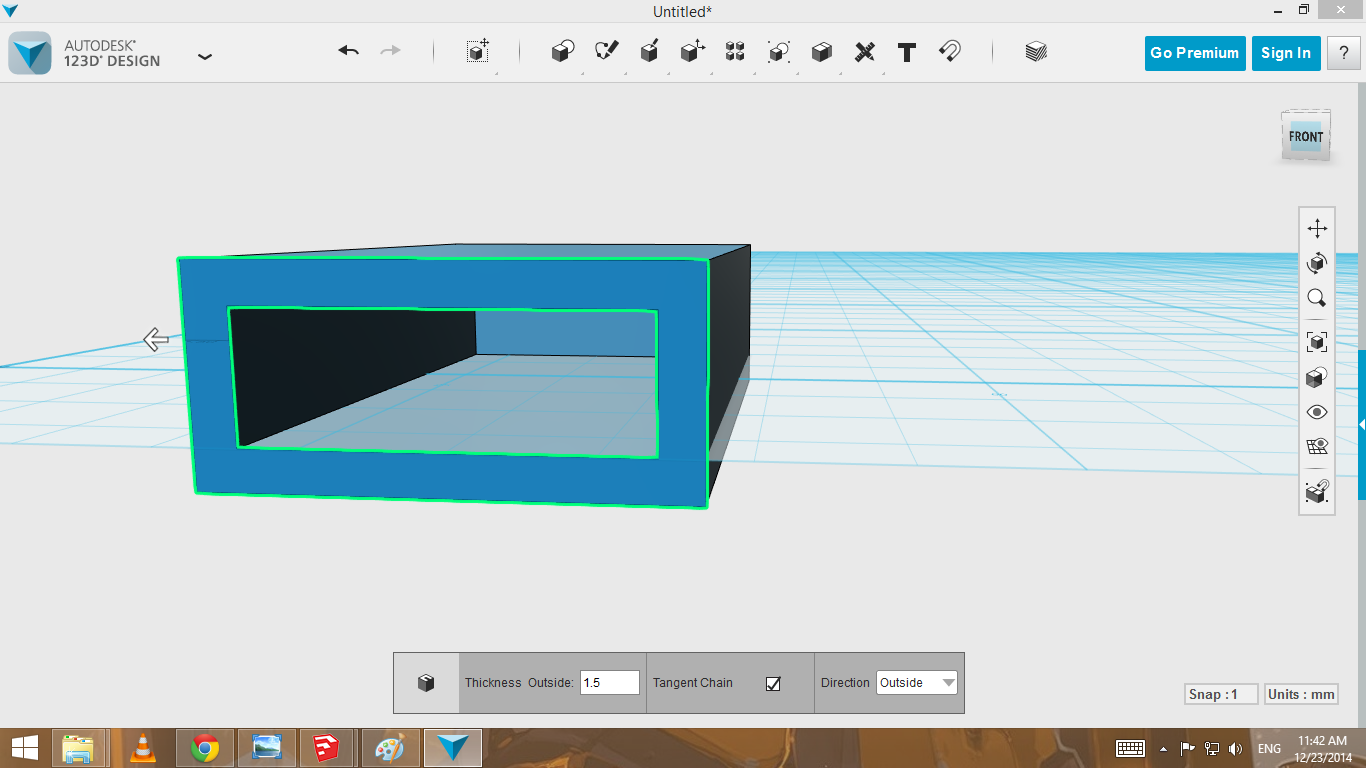Open the Material tool
The width and height of the screenshot is (1366, 768).
[1036, 52]
